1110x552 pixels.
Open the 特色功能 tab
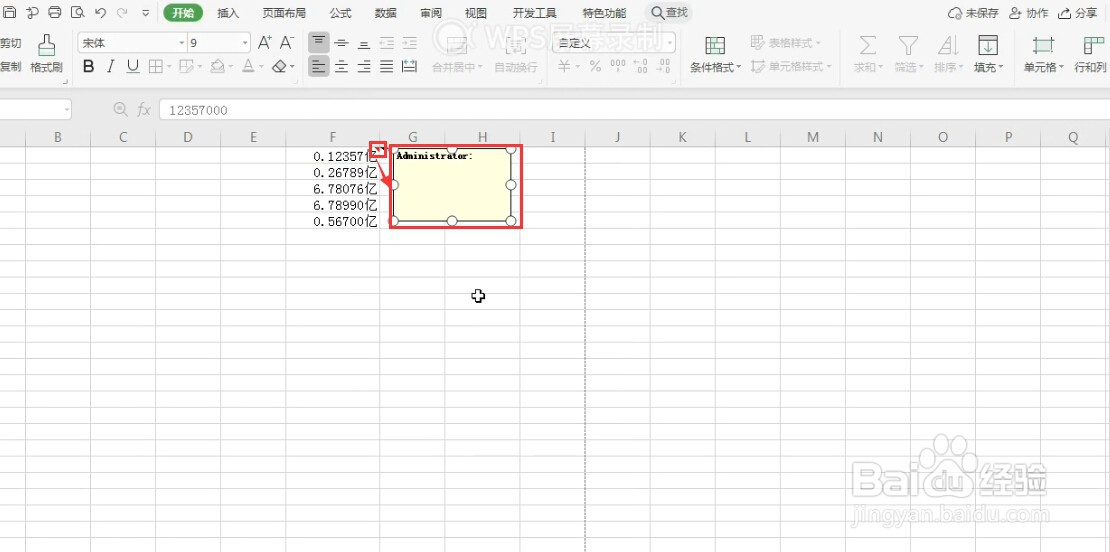click(x=604, y=13)
